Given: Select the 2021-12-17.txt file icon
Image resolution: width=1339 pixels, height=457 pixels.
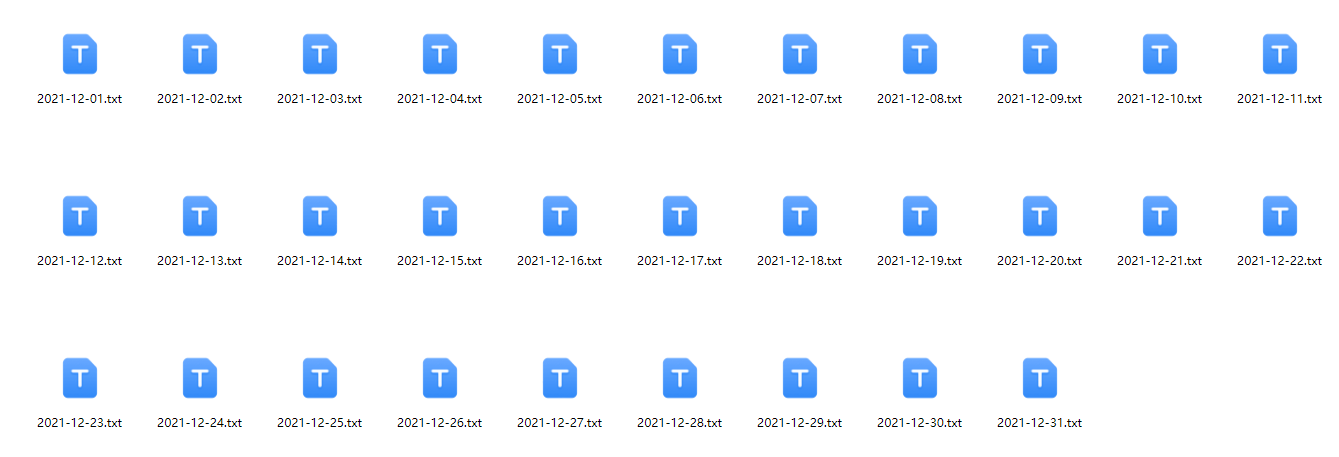Looking at the screenshot, I should coord(679,216).
